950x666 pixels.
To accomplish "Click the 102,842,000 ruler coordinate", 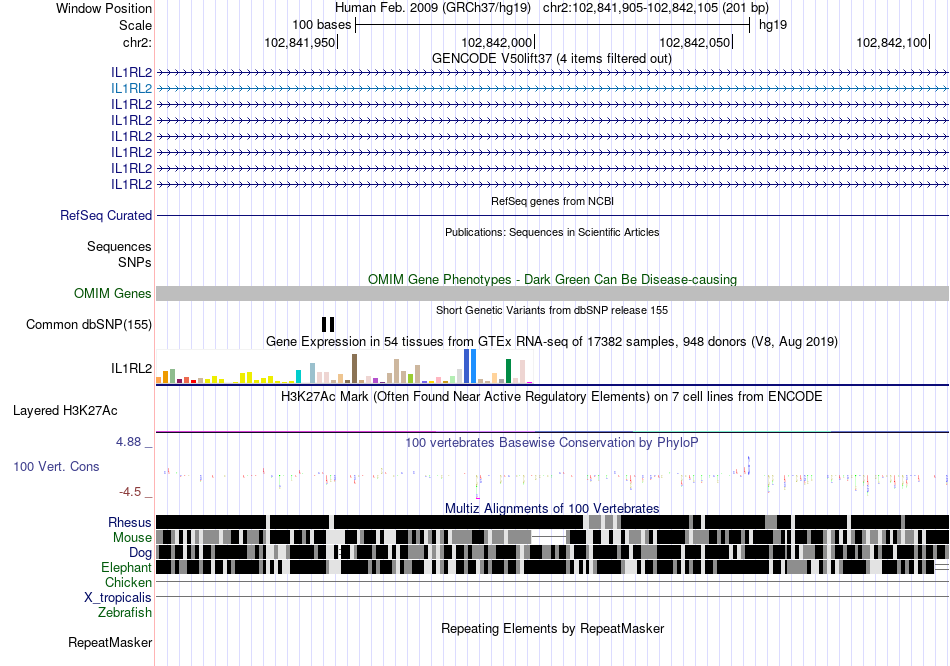I will (x=497, y=42).
